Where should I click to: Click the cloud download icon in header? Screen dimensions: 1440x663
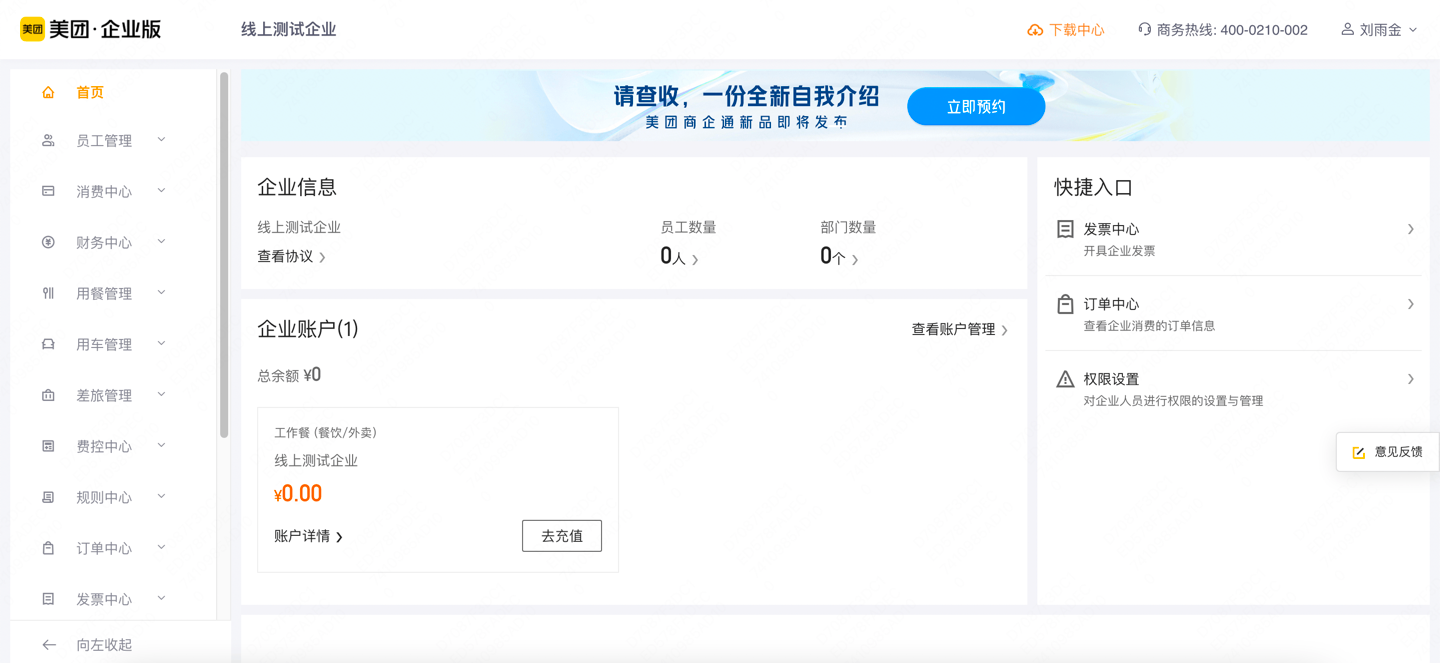[1035, 30]
